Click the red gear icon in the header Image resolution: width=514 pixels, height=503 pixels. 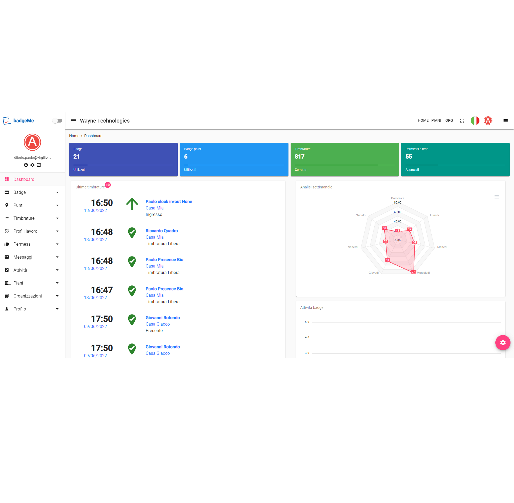click(x=488, y=121)
